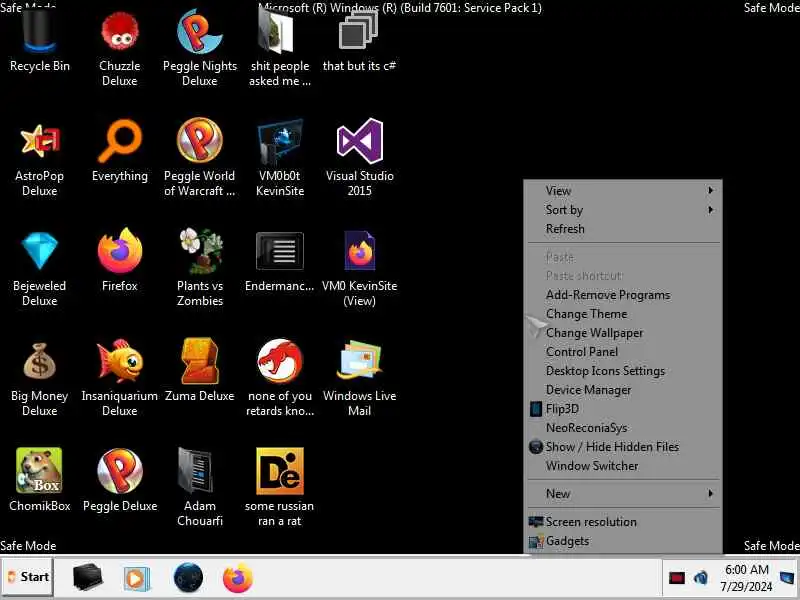Open Device Manager from the context menu
The image size is (800, 600).
(x=623, y=390)
